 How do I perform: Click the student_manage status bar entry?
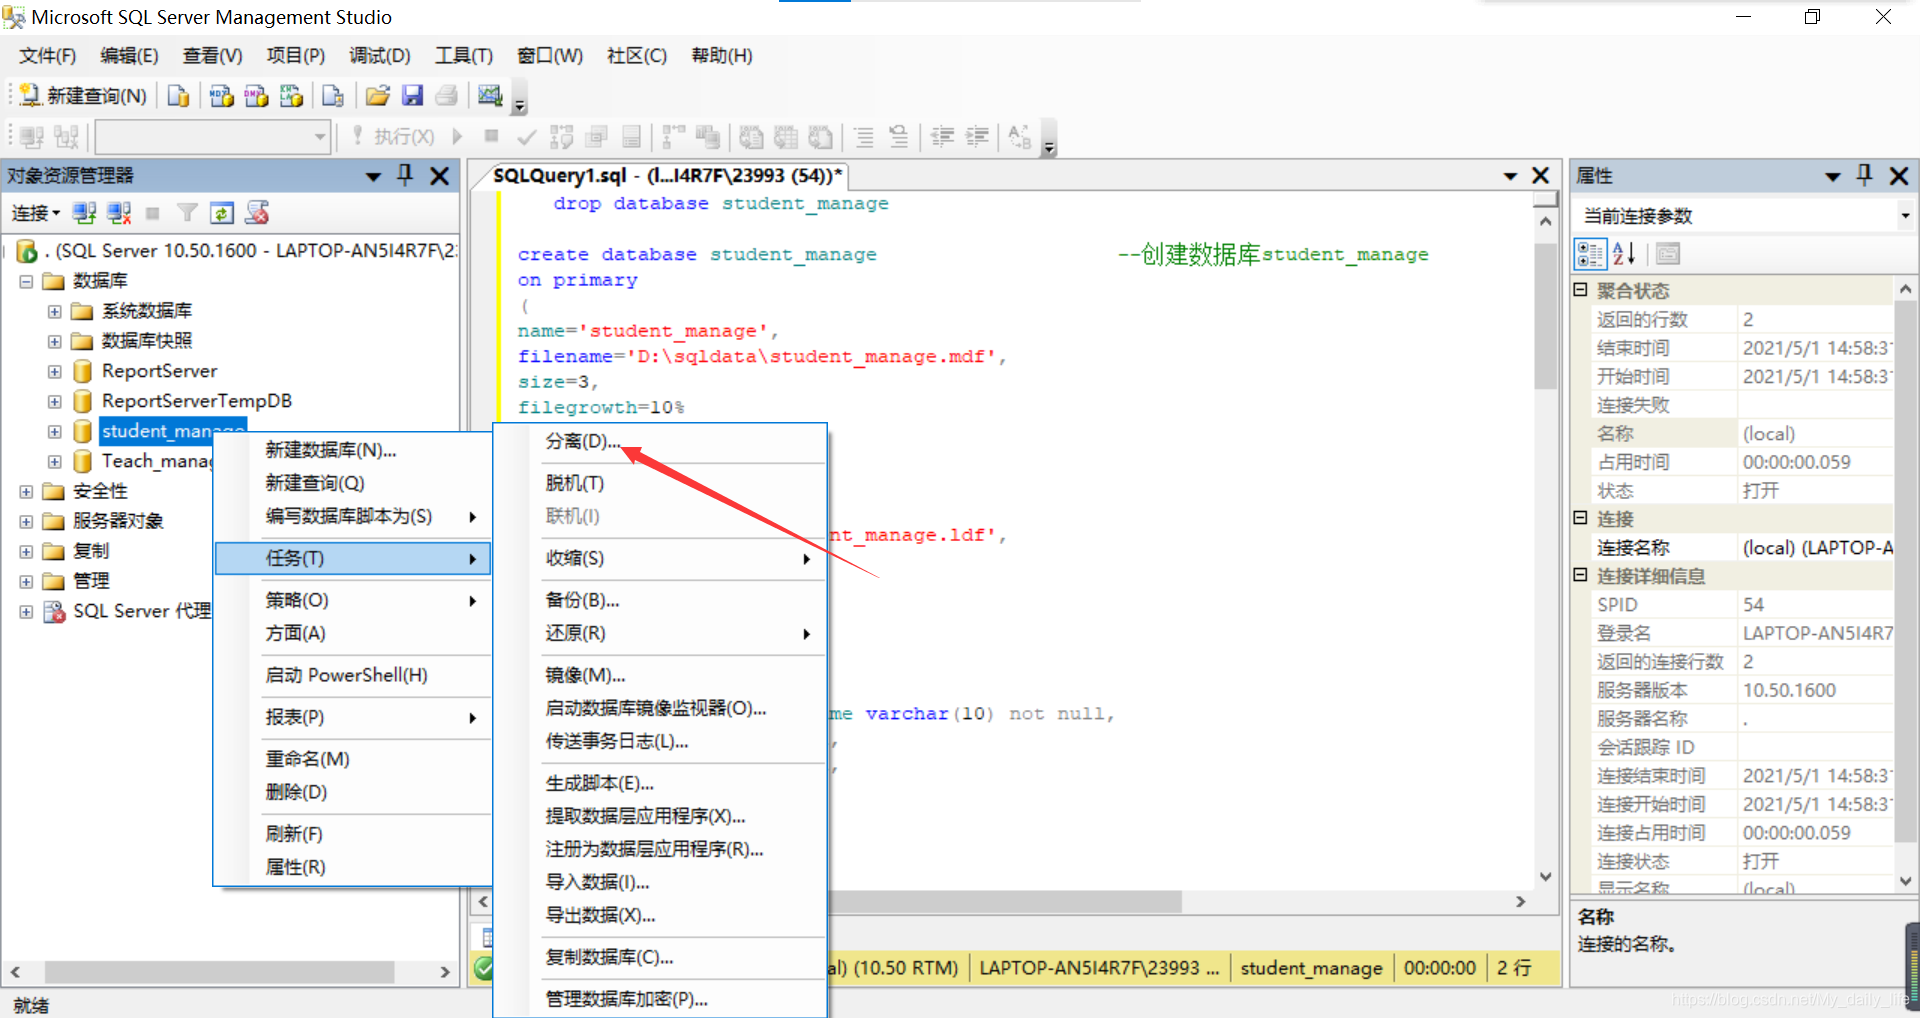tap(1311, 968)
